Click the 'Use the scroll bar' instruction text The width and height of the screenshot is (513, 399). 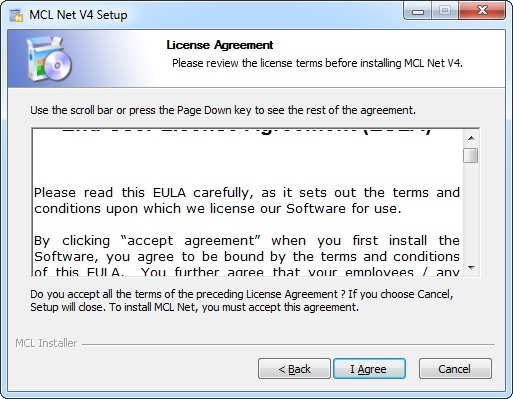223,110
